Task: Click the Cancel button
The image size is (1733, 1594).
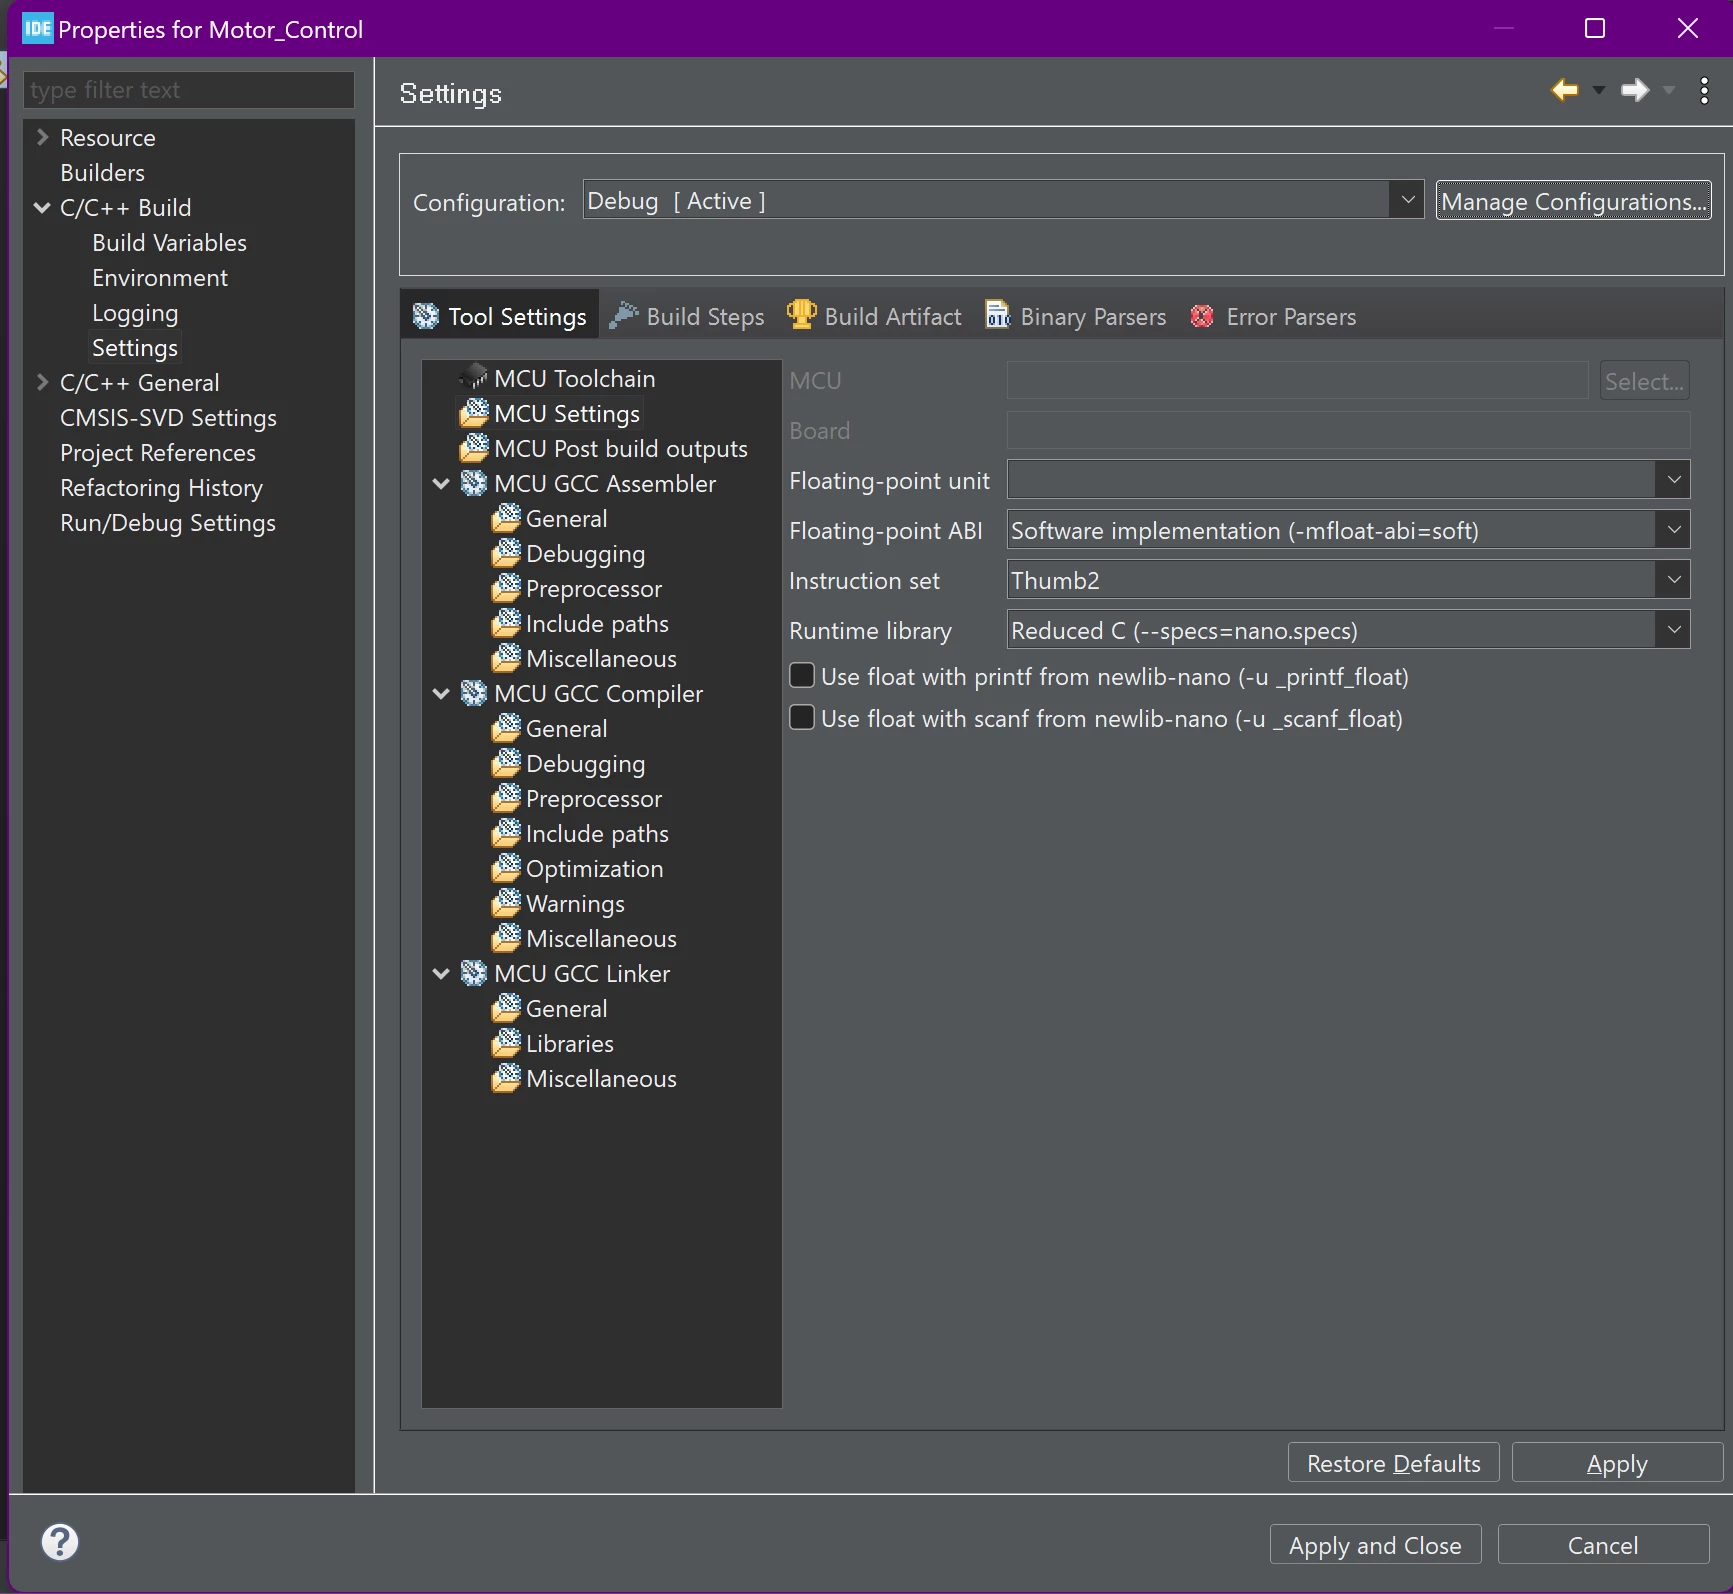Action: (1603, 1545)
